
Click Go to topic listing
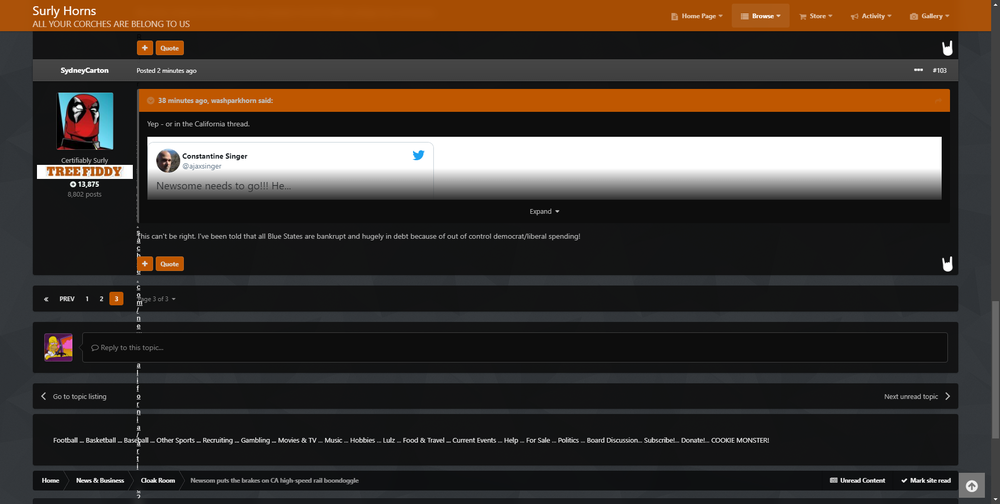(73, 396)
